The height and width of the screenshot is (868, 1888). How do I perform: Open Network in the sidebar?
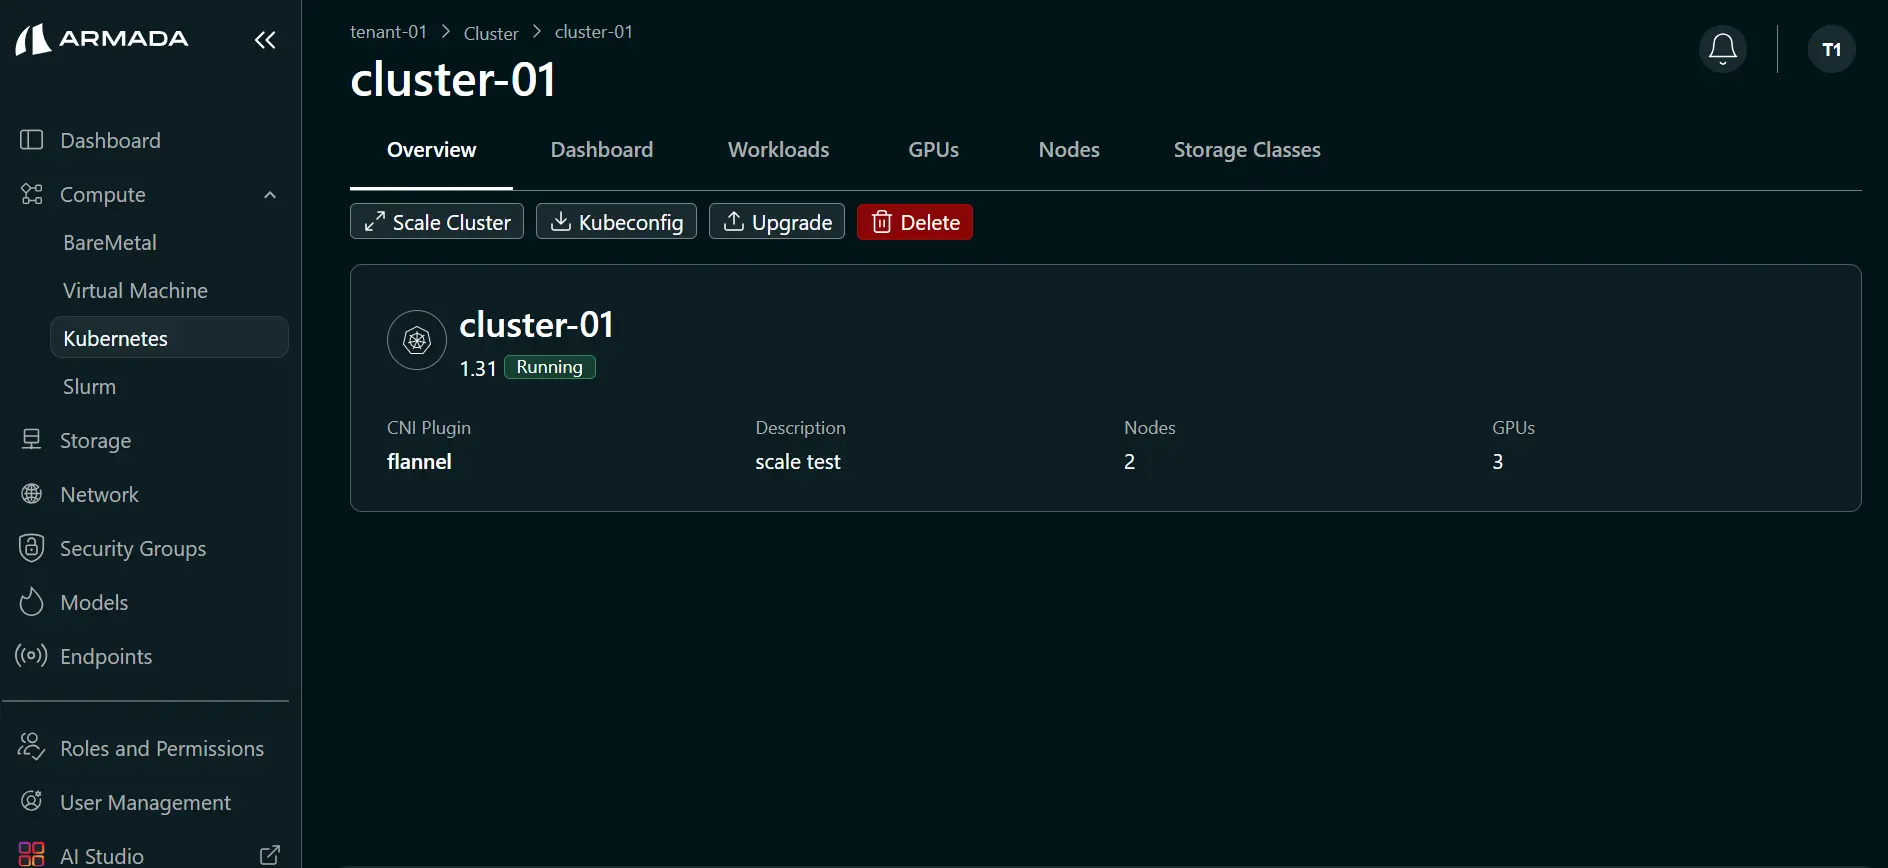[x=99, y=494]
